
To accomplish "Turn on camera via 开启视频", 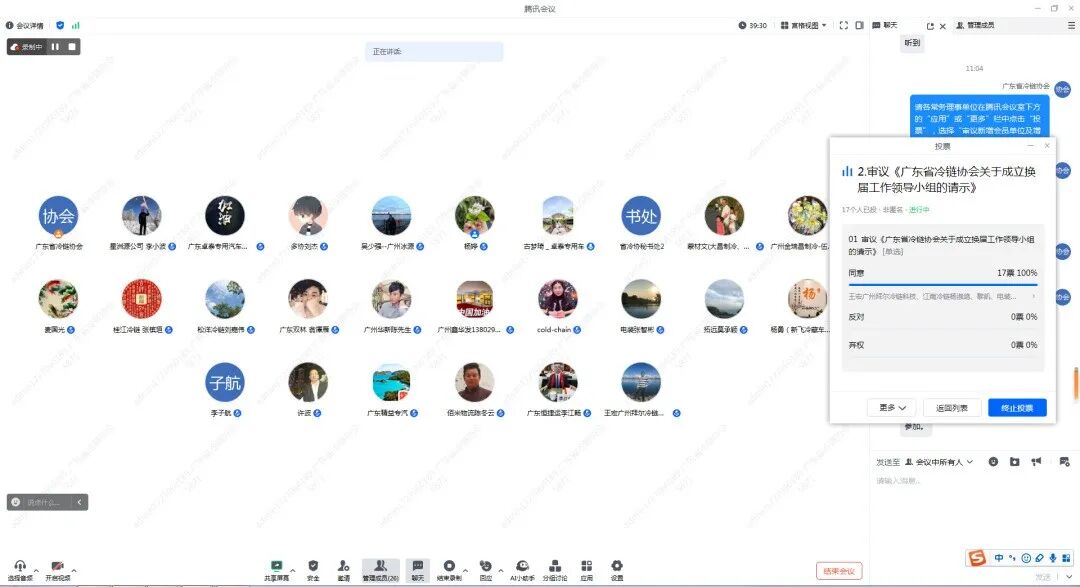I will 58,570.
